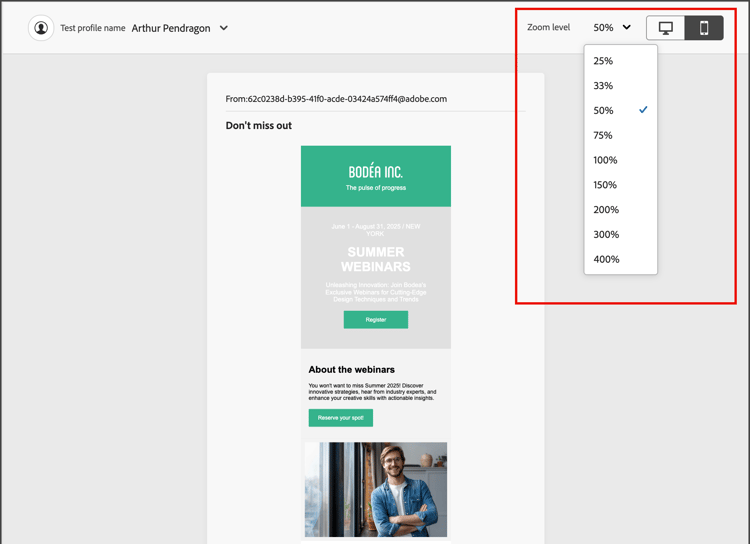The image size is (750, 544).
Task: Select 75% zoom level
Action: tap(620, 135)
